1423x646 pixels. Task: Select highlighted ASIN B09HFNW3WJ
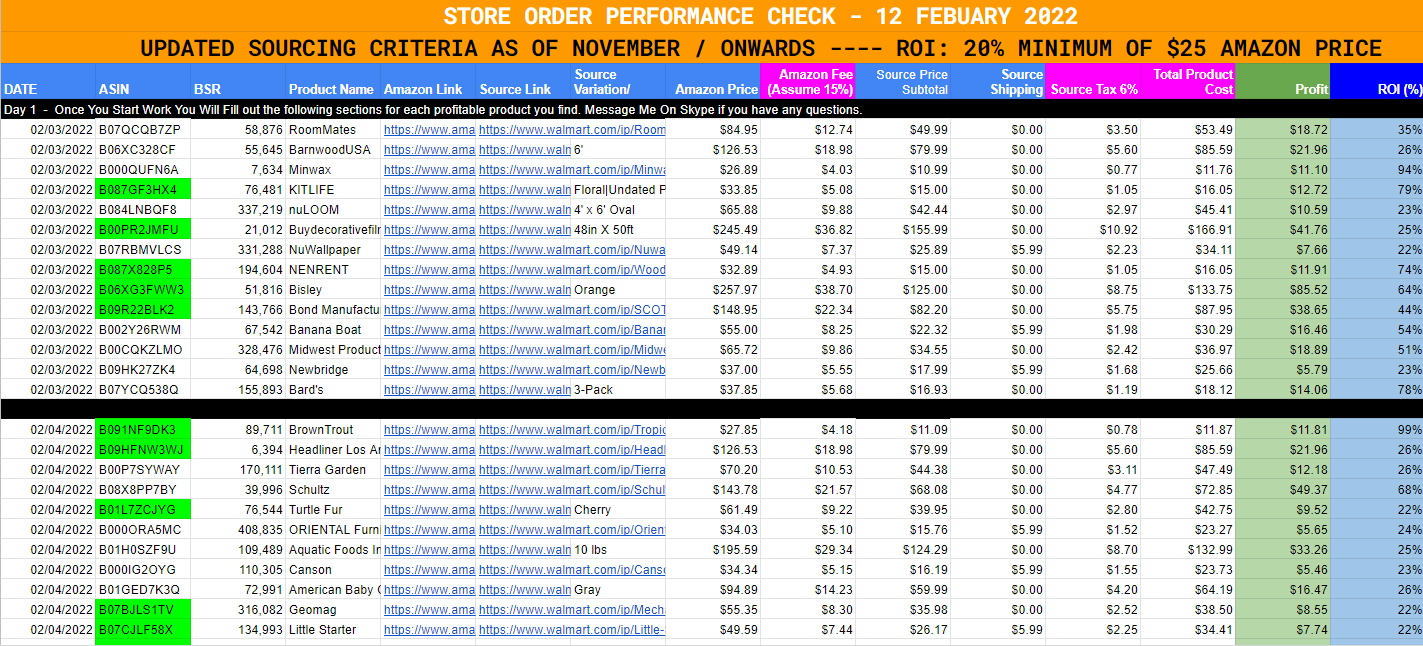coord(143,449)
